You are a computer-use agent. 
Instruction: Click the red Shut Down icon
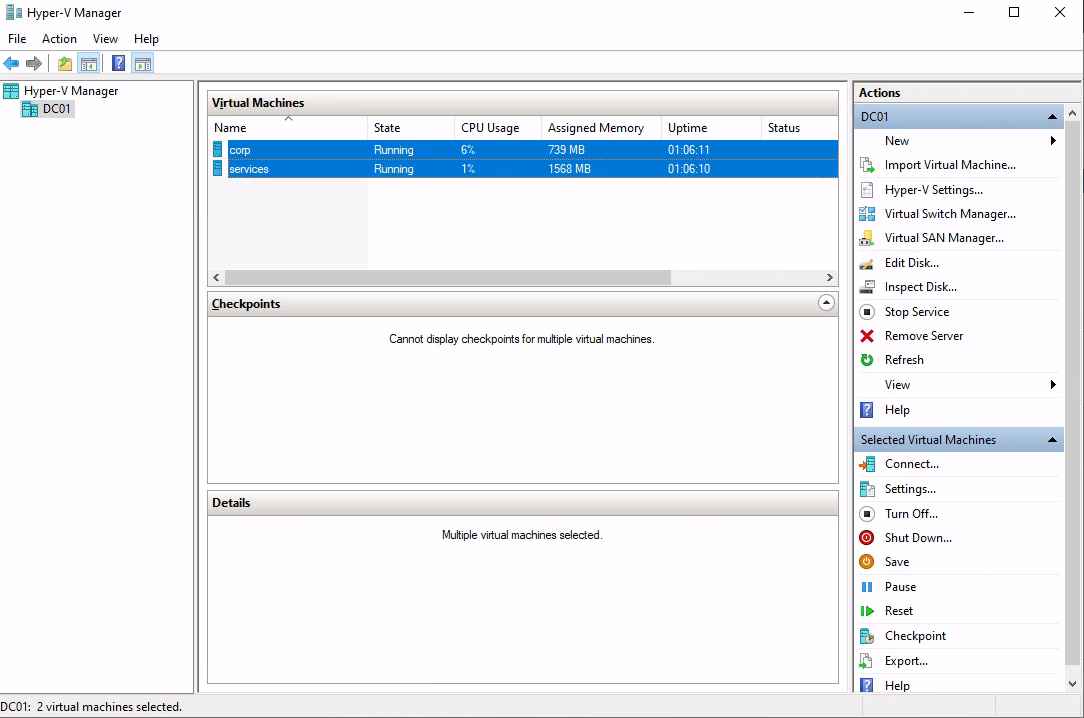point(867,538)
